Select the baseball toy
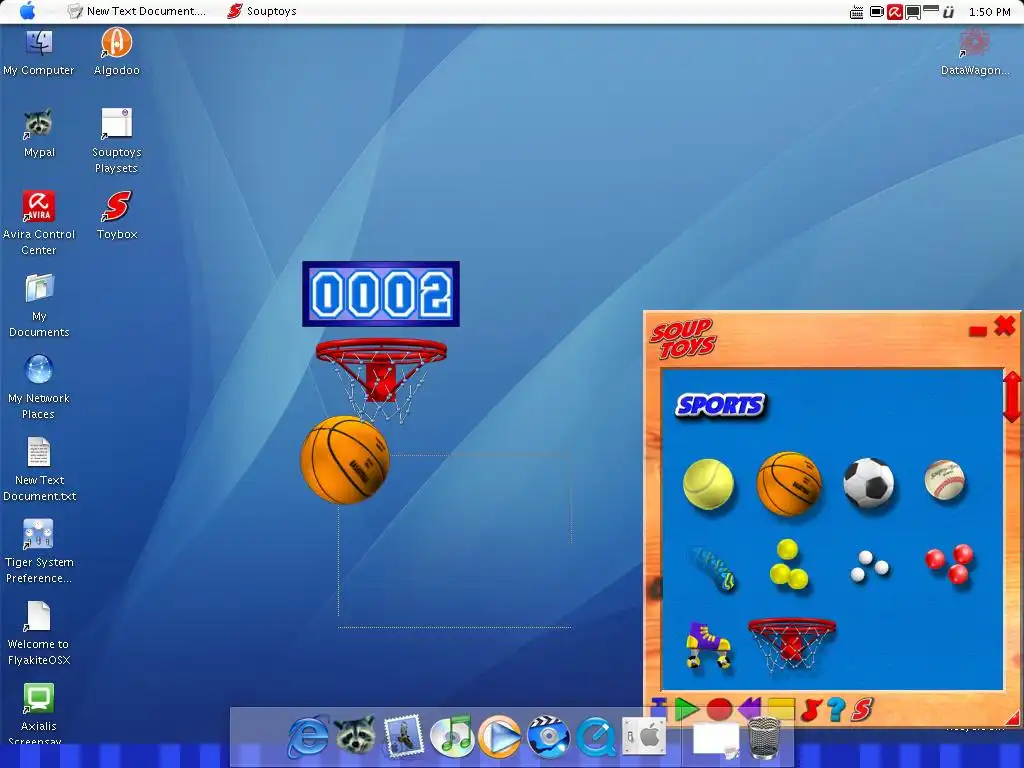This screenshot has width=1024, height=768. coord(944,480)
